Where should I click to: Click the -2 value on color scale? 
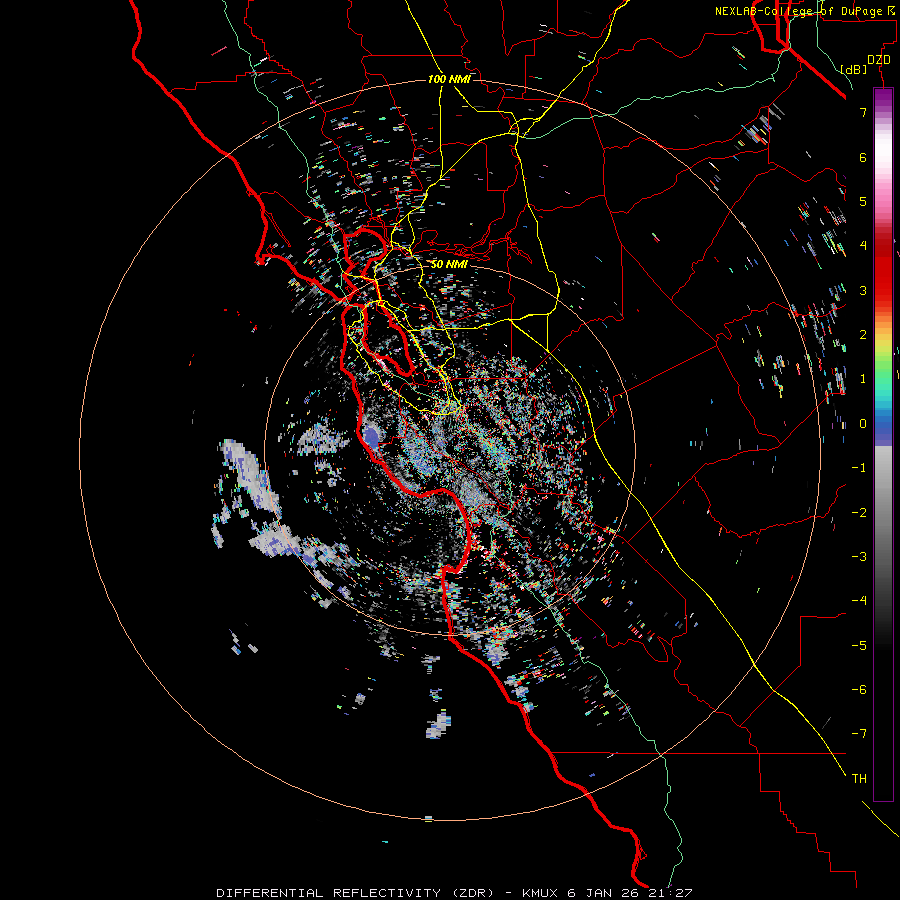coord(859,512)
